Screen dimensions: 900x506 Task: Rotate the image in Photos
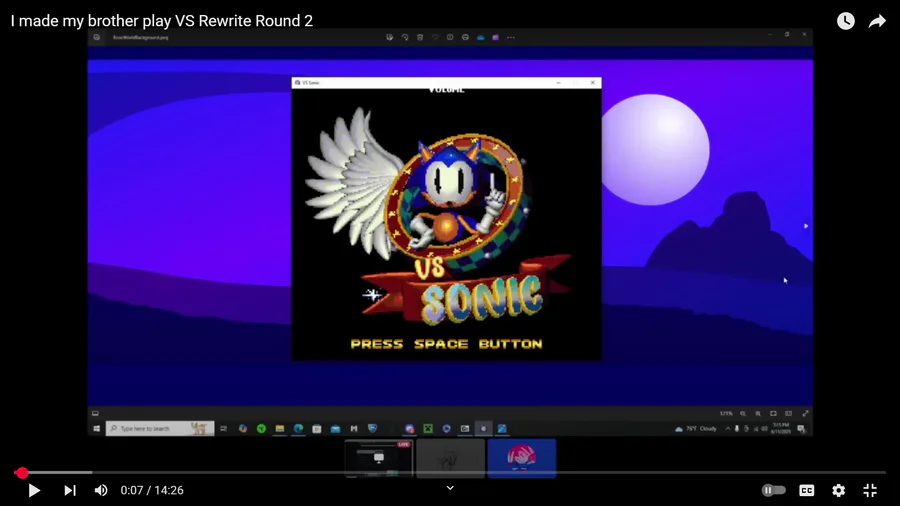click(405, 37)
